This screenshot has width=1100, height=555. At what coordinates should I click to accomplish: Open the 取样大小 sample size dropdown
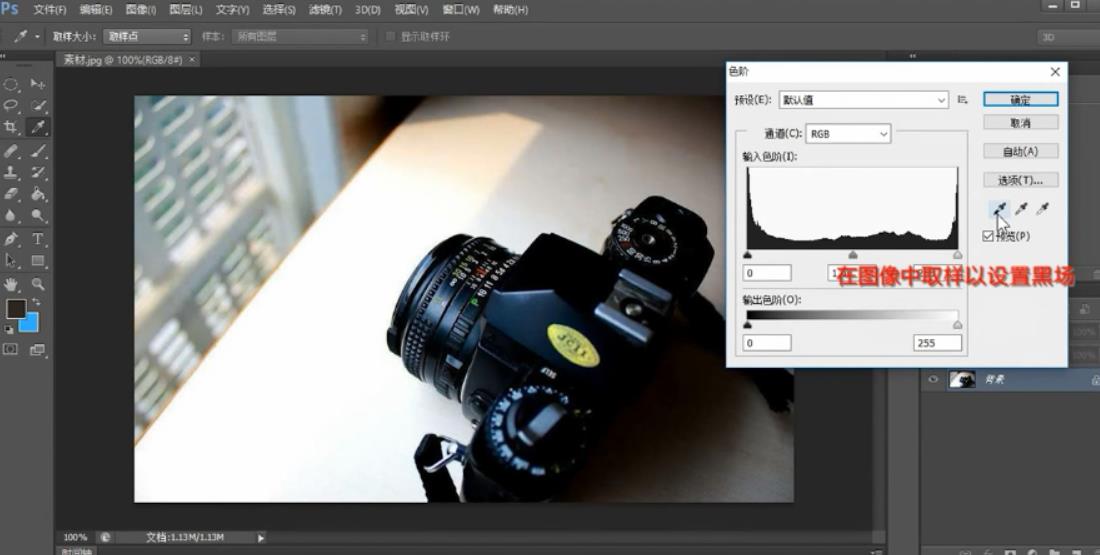pos(147,36)
